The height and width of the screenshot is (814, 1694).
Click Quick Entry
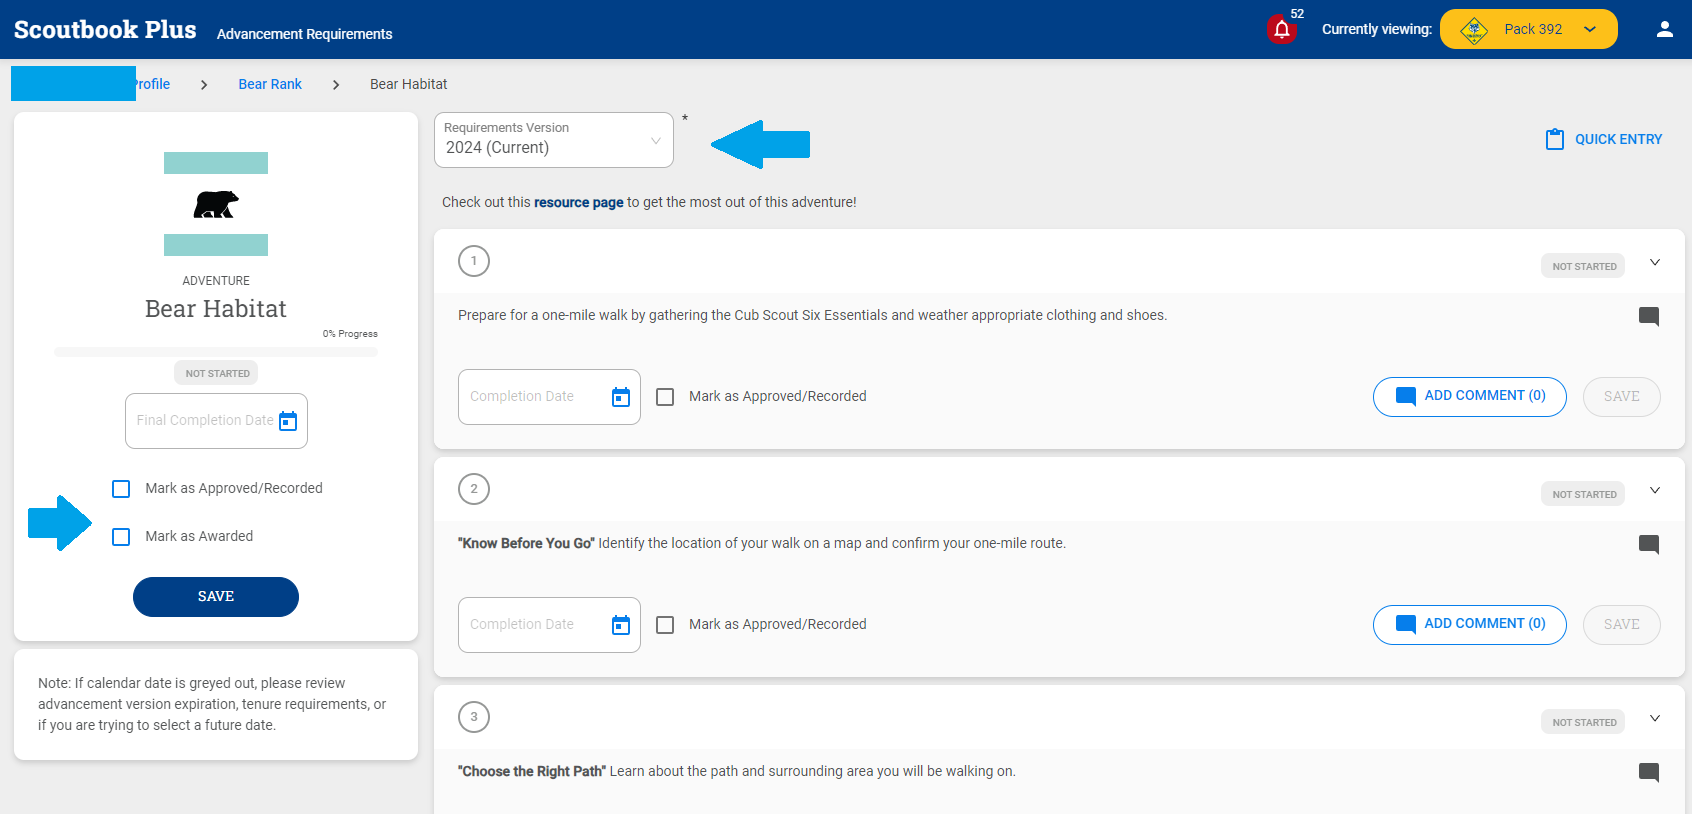point(1604,139)
